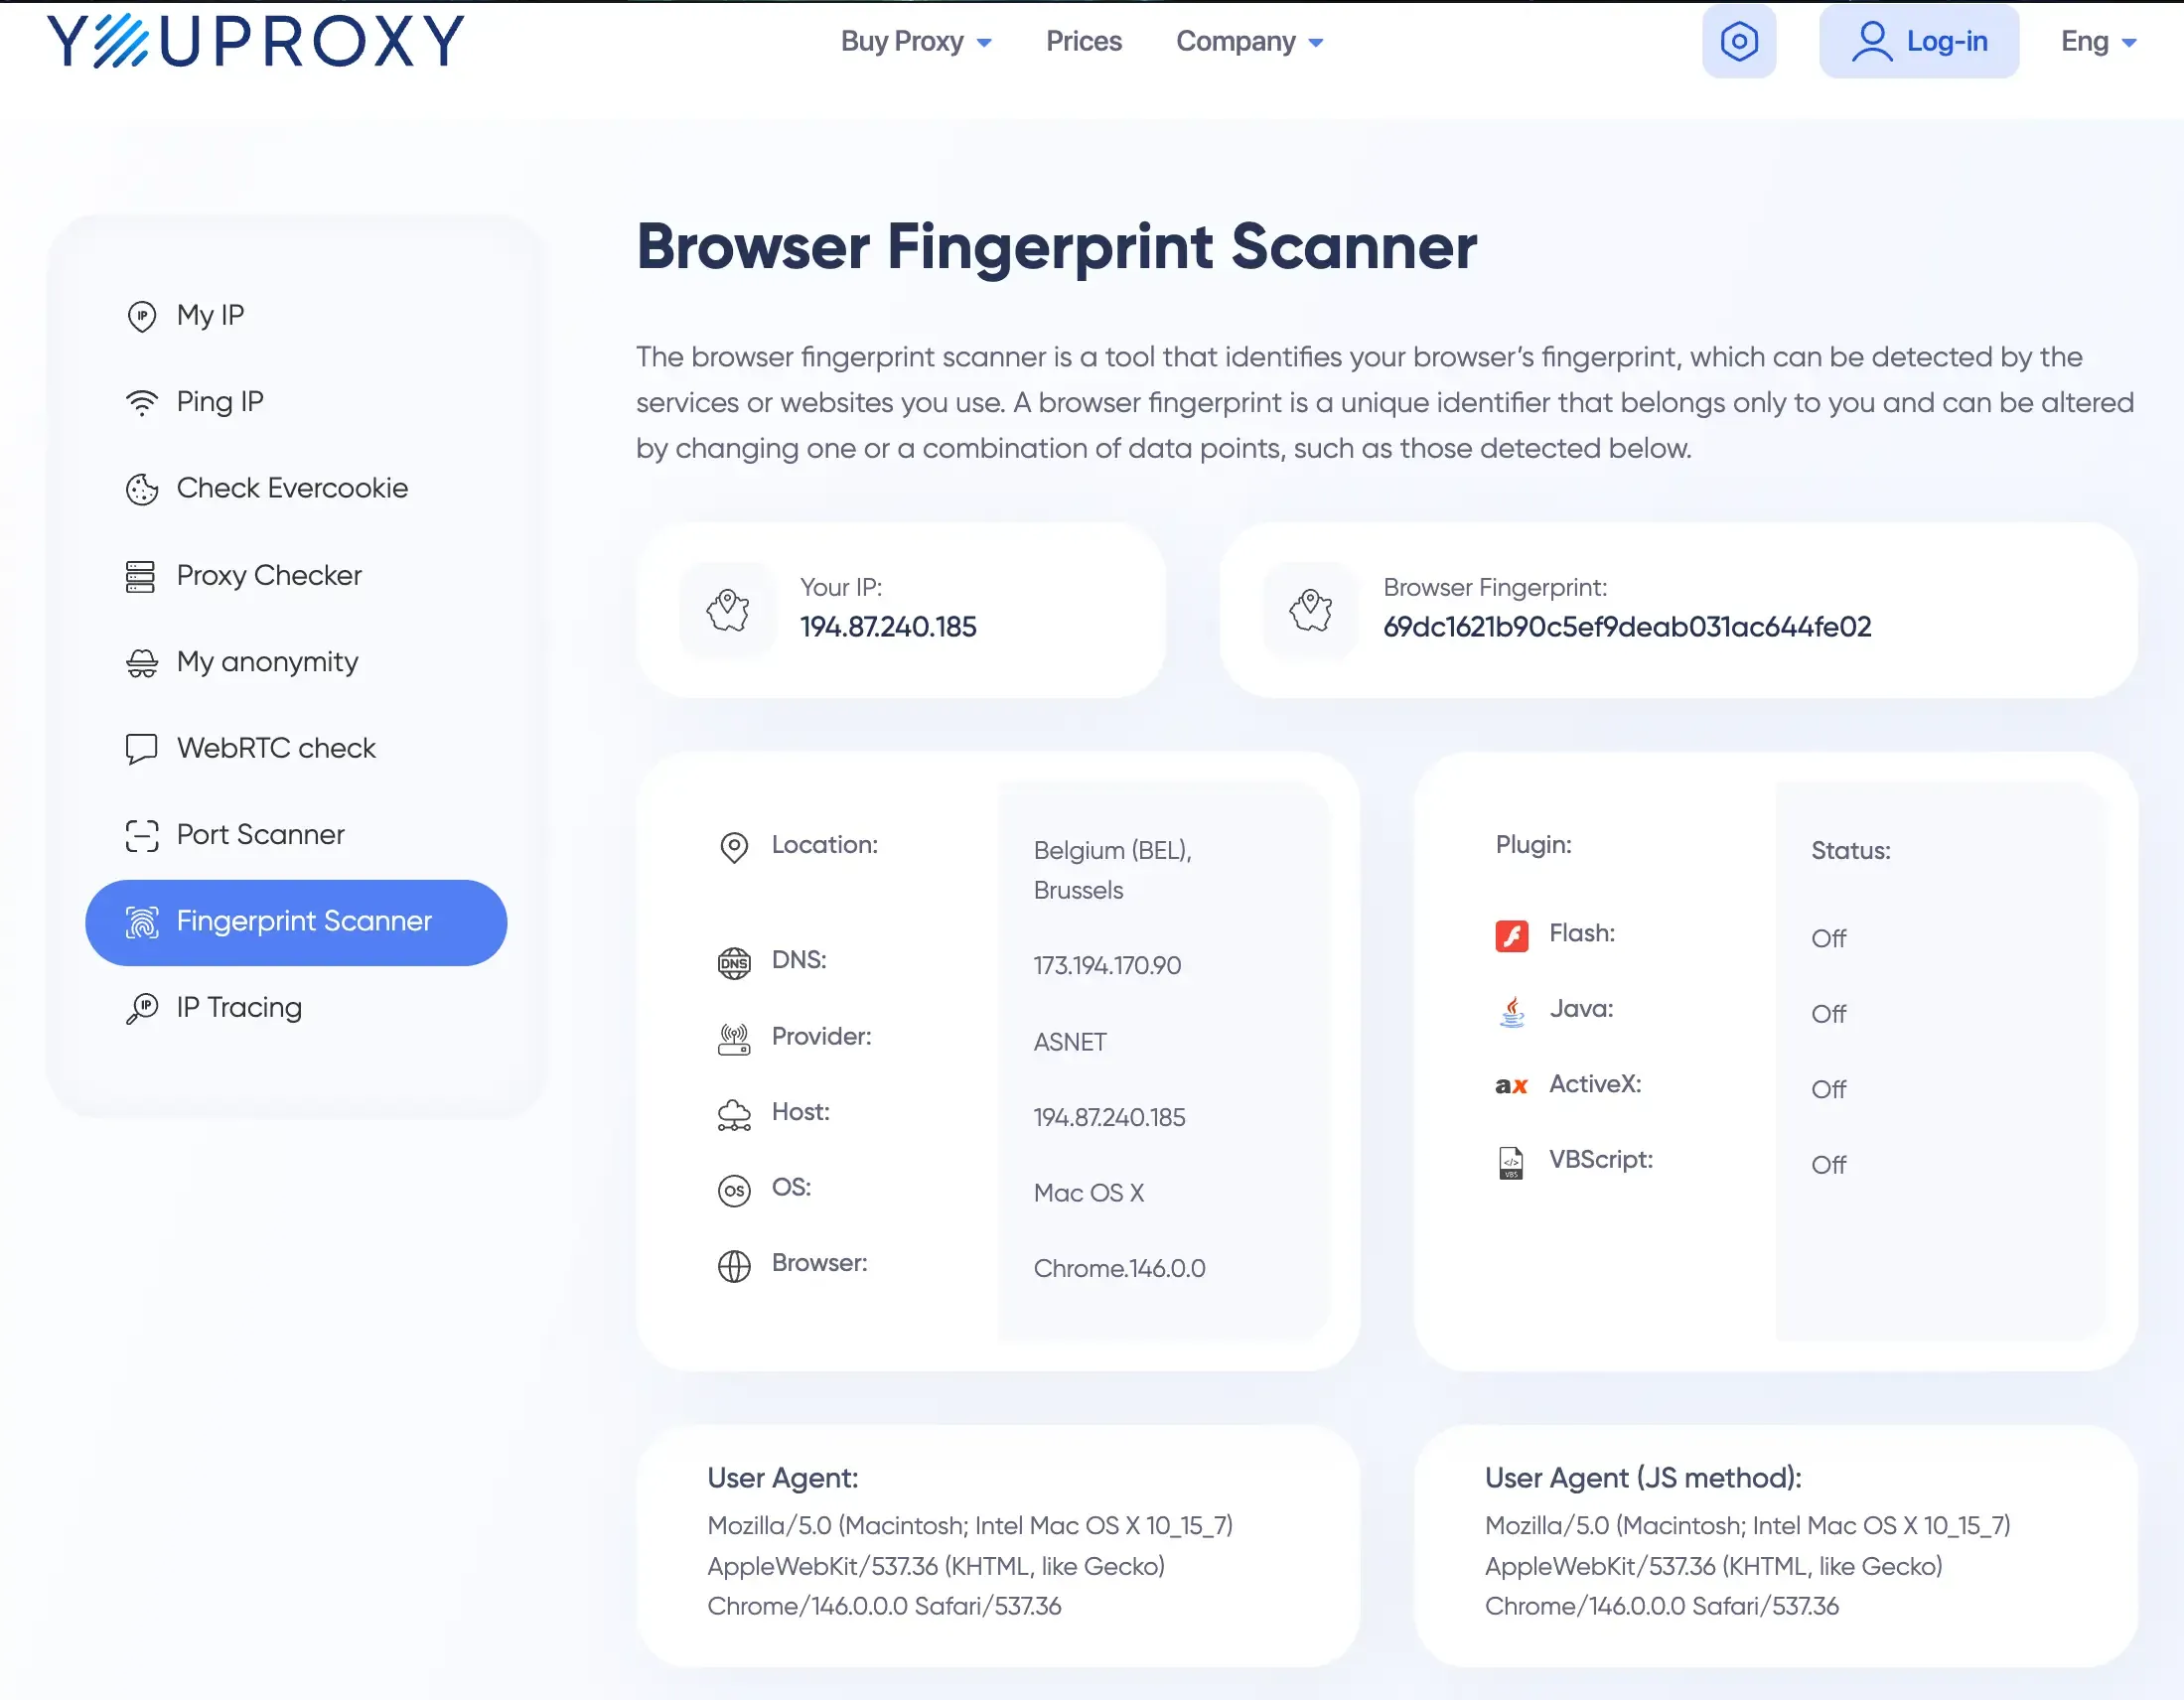Open the Eng language selector

click(2097, 42)
